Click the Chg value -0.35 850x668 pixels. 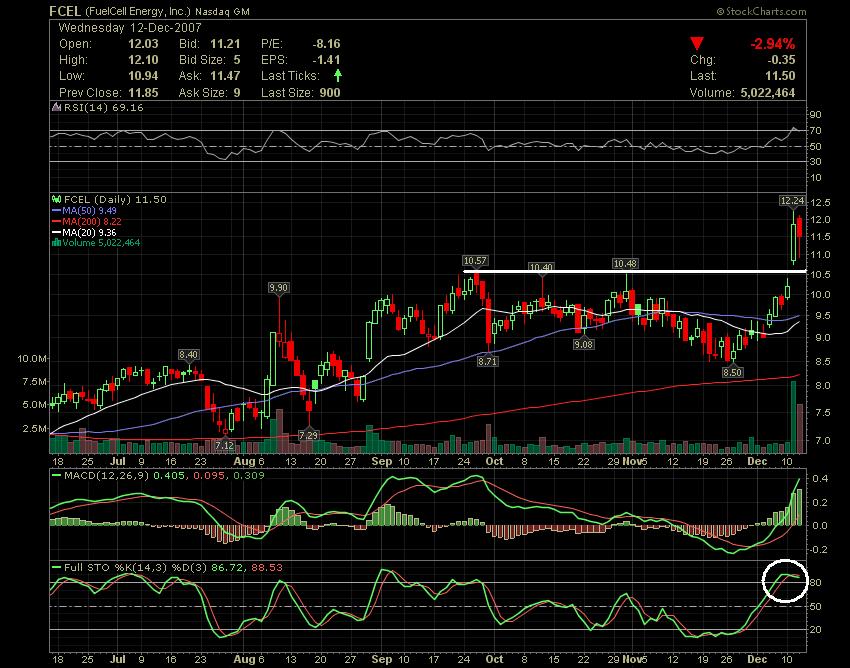[781, 60]
